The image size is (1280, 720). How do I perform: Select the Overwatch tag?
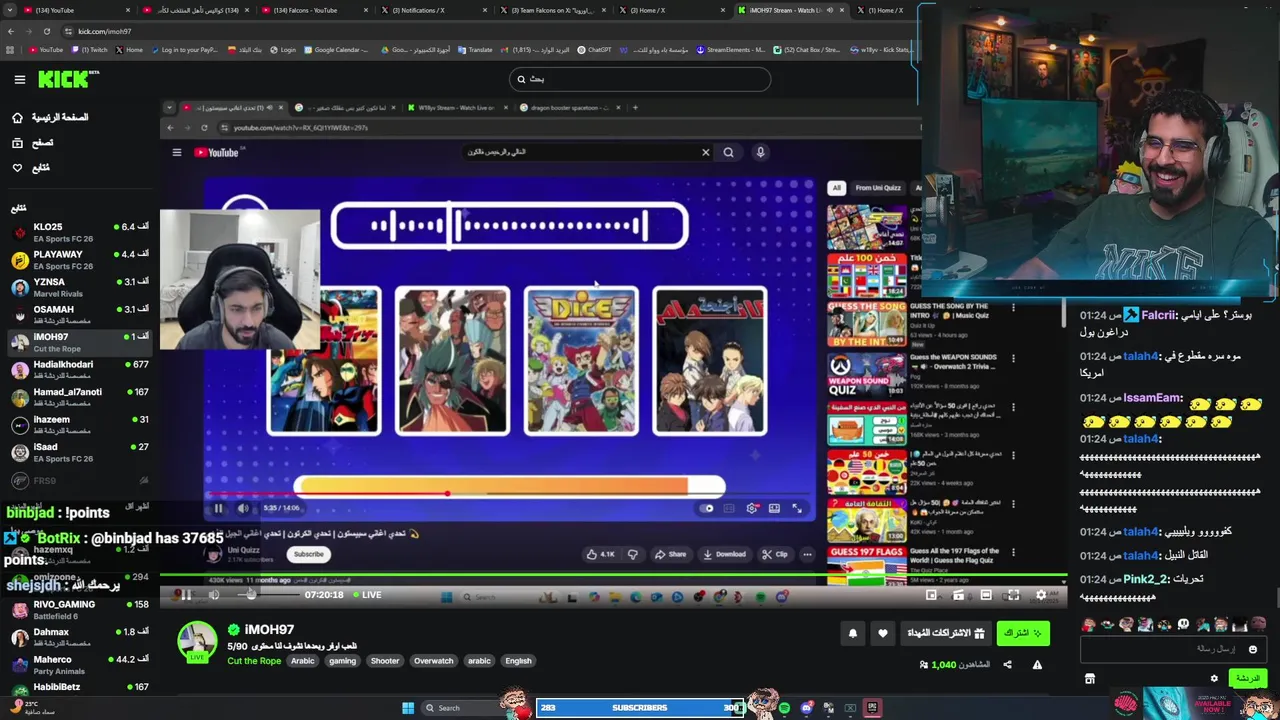point(433,661)
